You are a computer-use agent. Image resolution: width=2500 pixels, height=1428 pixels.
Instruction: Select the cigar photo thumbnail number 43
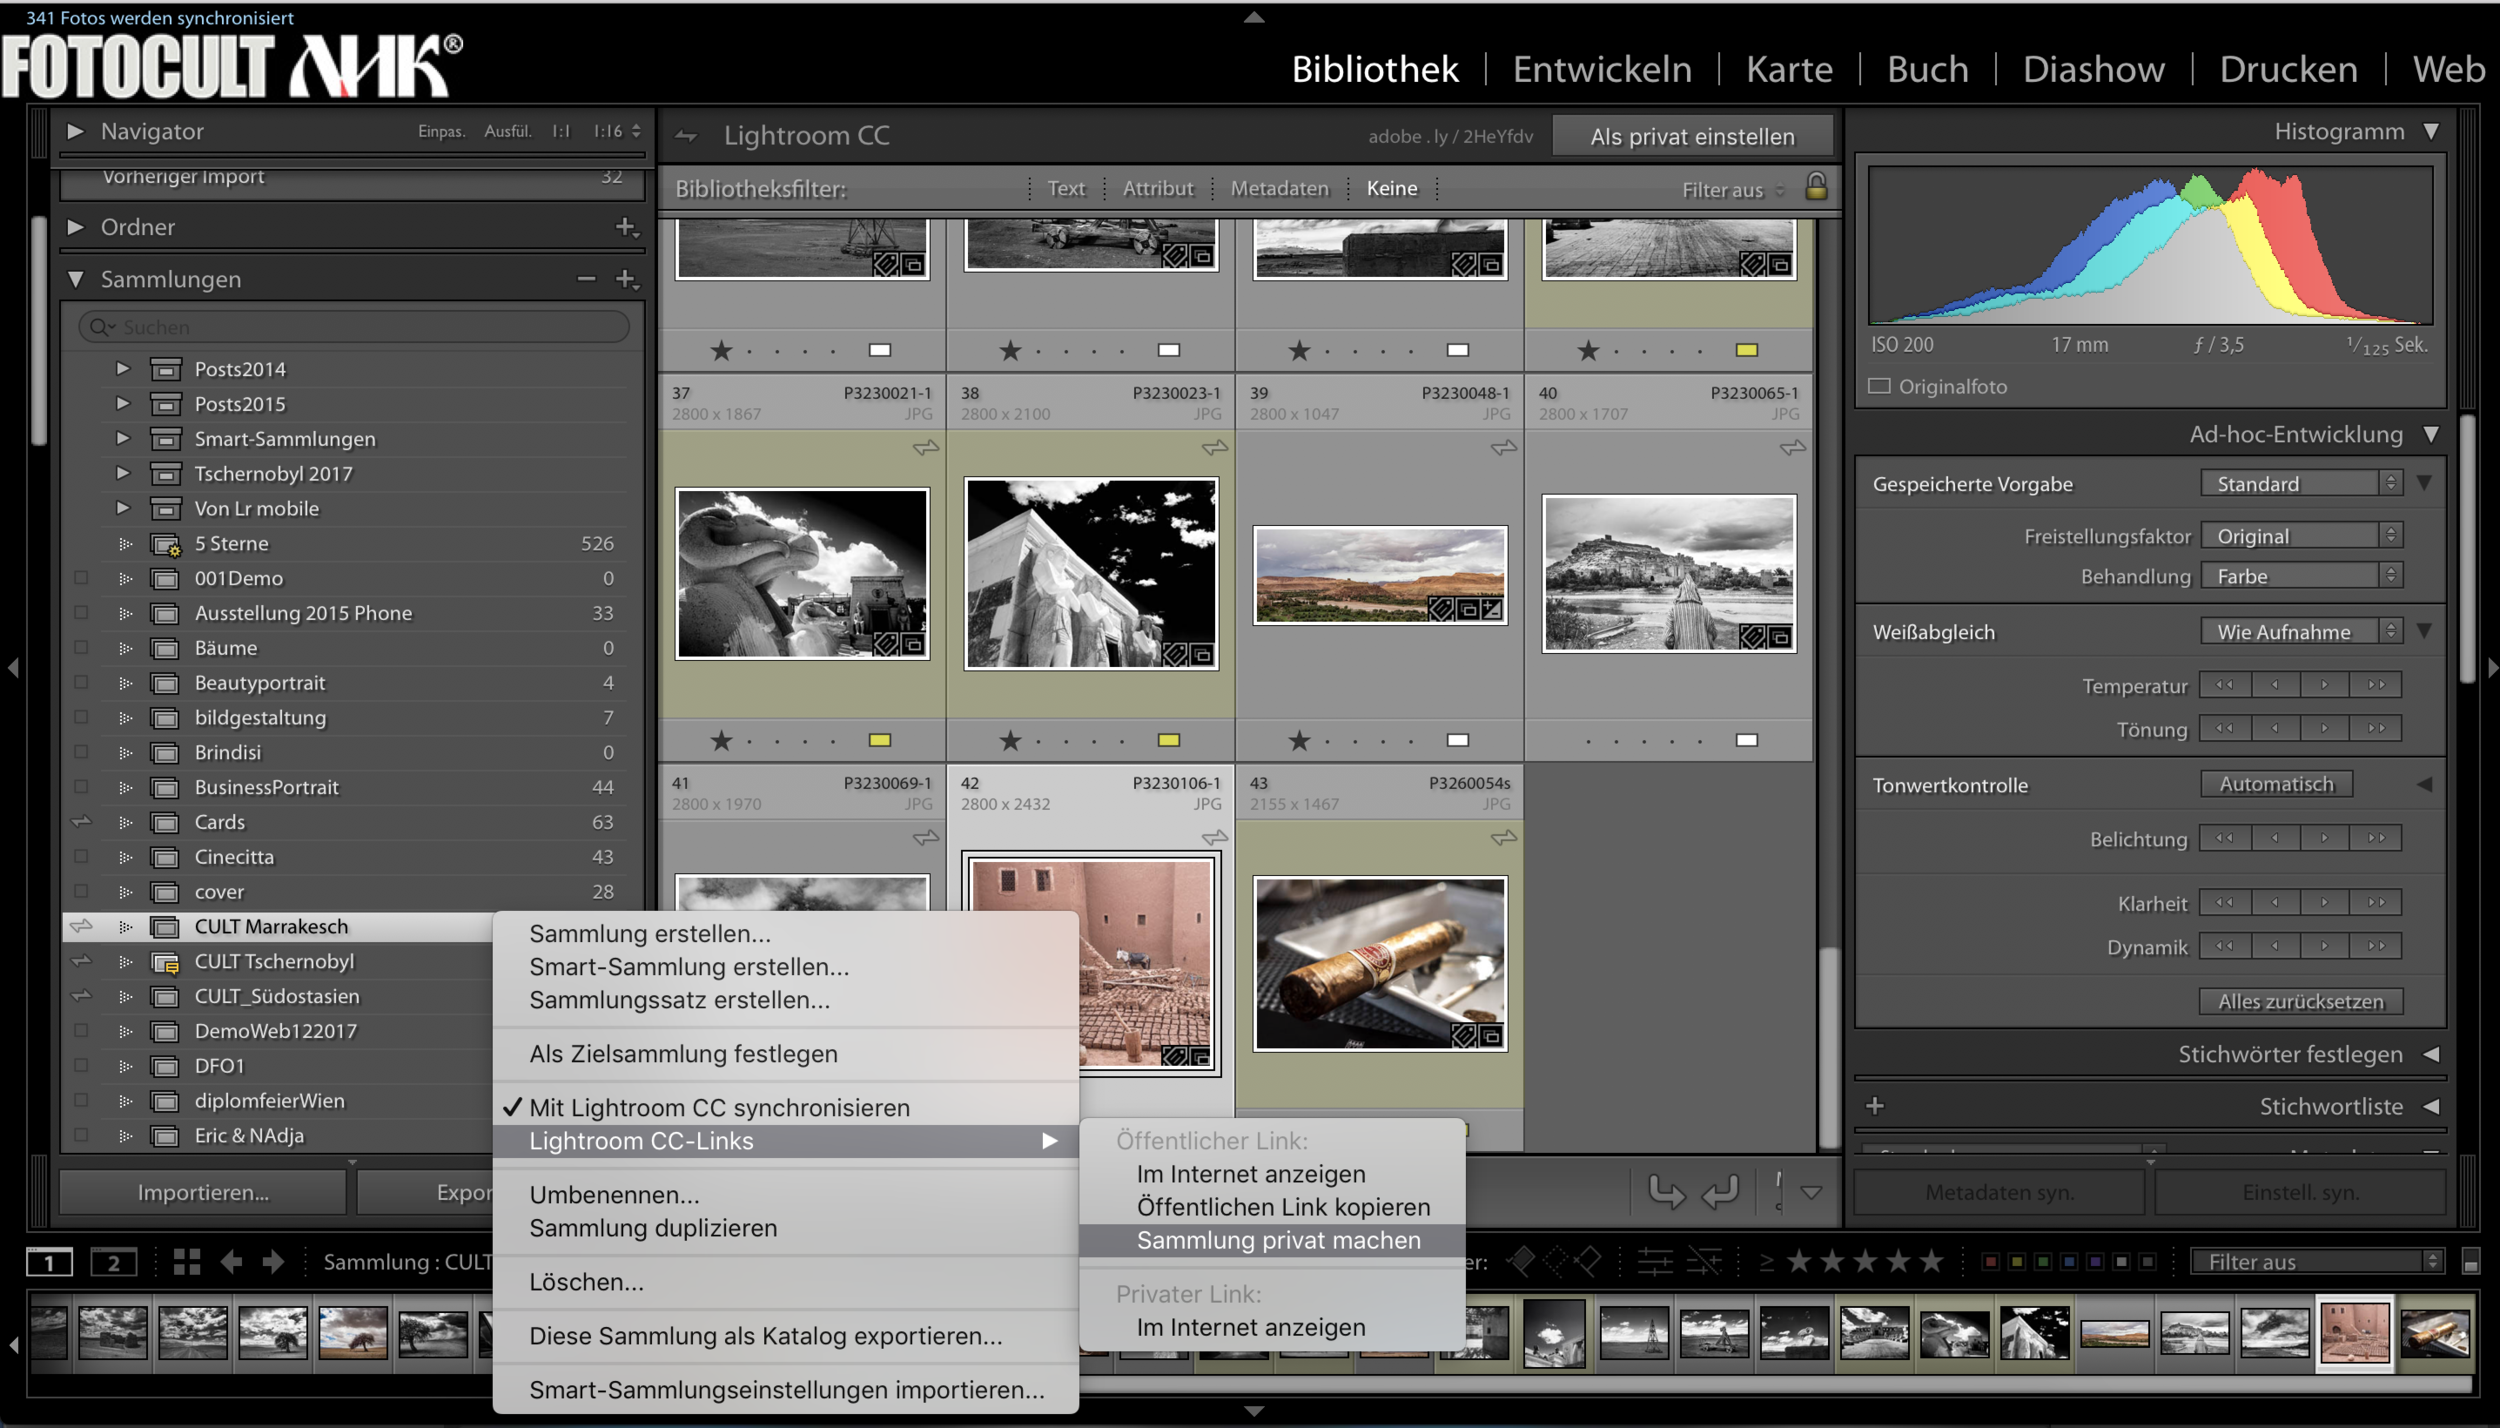[x=1380, y=964]
